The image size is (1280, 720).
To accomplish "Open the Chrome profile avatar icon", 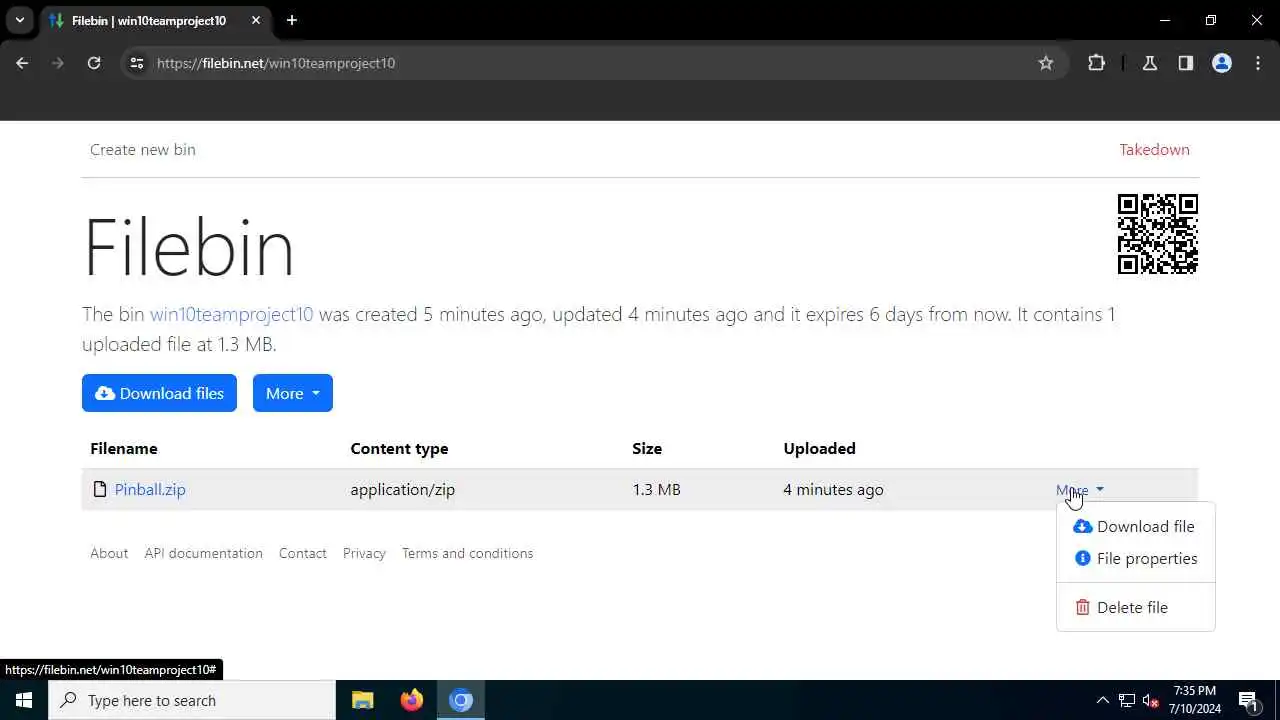I will (x=1222, y=63).
